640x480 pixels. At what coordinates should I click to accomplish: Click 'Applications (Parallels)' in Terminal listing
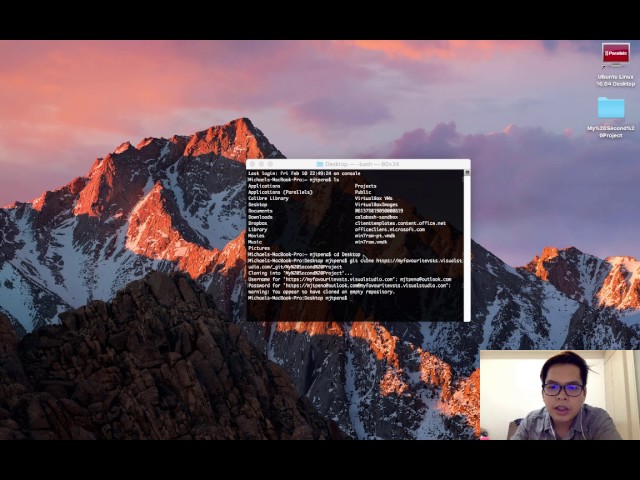280,192
